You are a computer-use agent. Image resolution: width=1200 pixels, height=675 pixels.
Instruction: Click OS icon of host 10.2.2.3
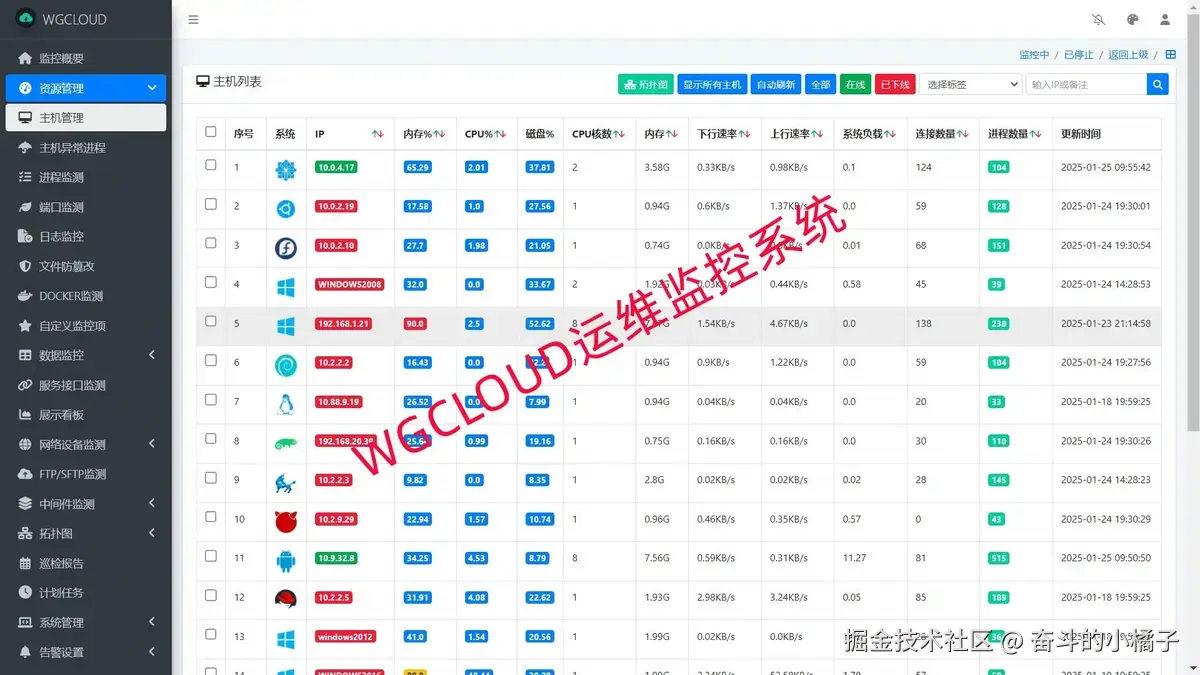tap(285, 482)
